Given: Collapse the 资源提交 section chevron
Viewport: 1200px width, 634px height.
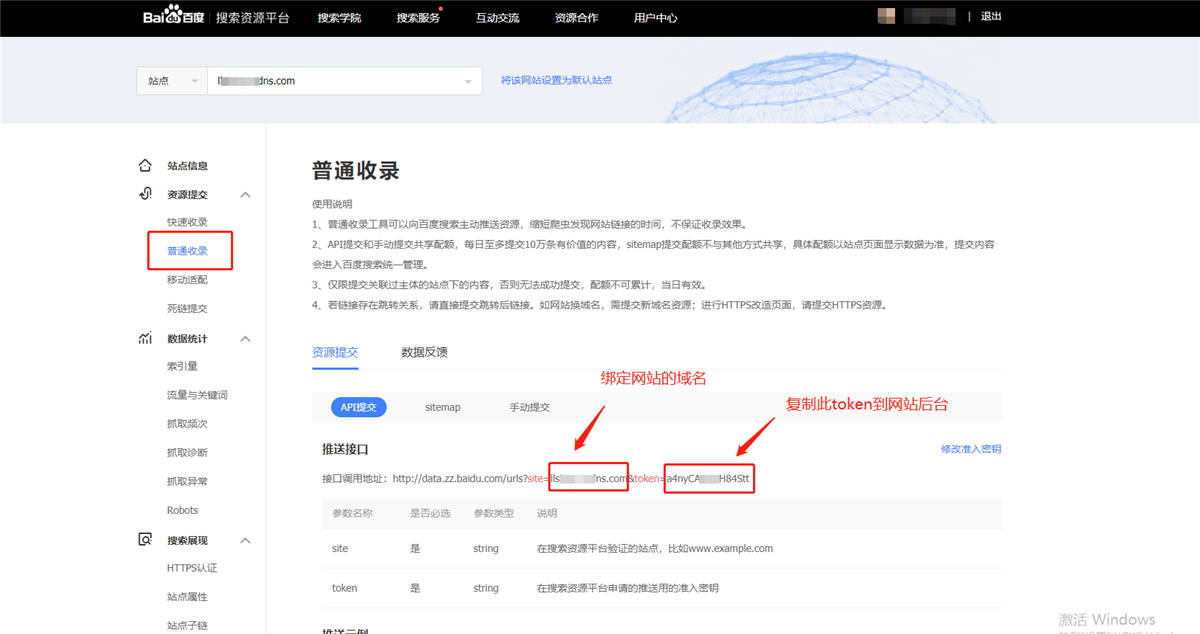Looking at the screenshot, I should pos(246,195).
